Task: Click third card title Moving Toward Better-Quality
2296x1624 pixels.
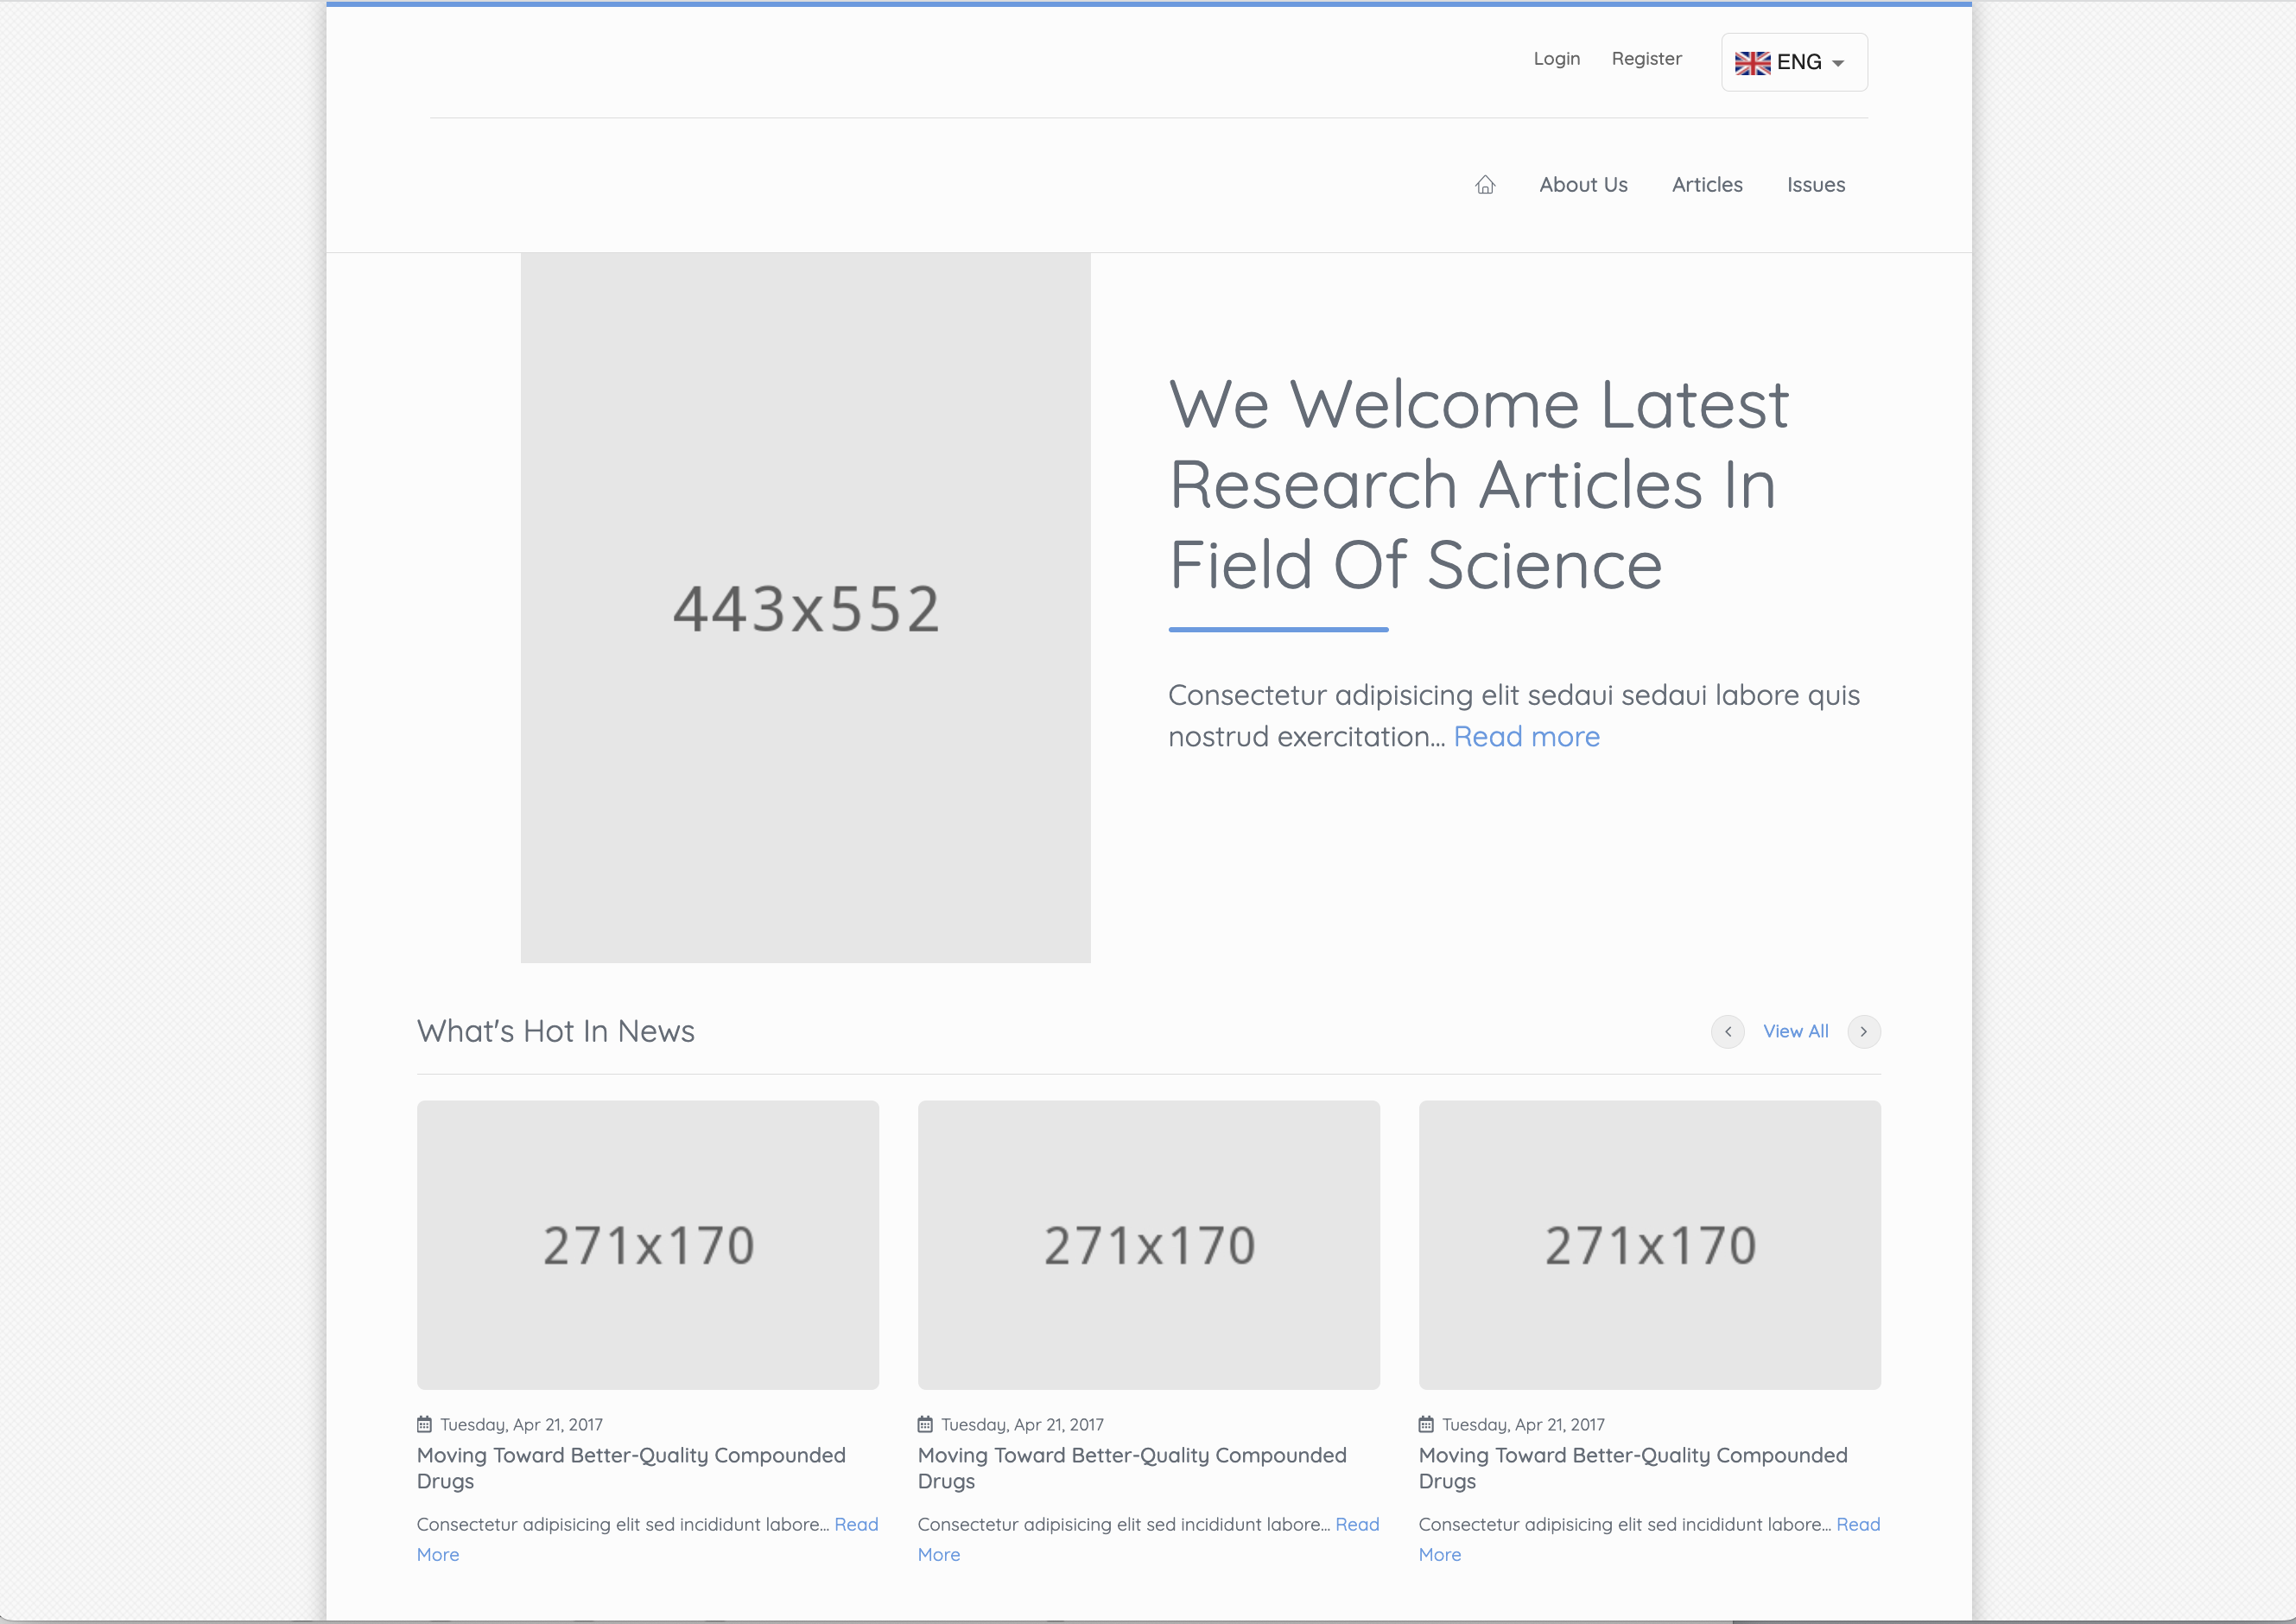Action: [x=1633, y=1468]
